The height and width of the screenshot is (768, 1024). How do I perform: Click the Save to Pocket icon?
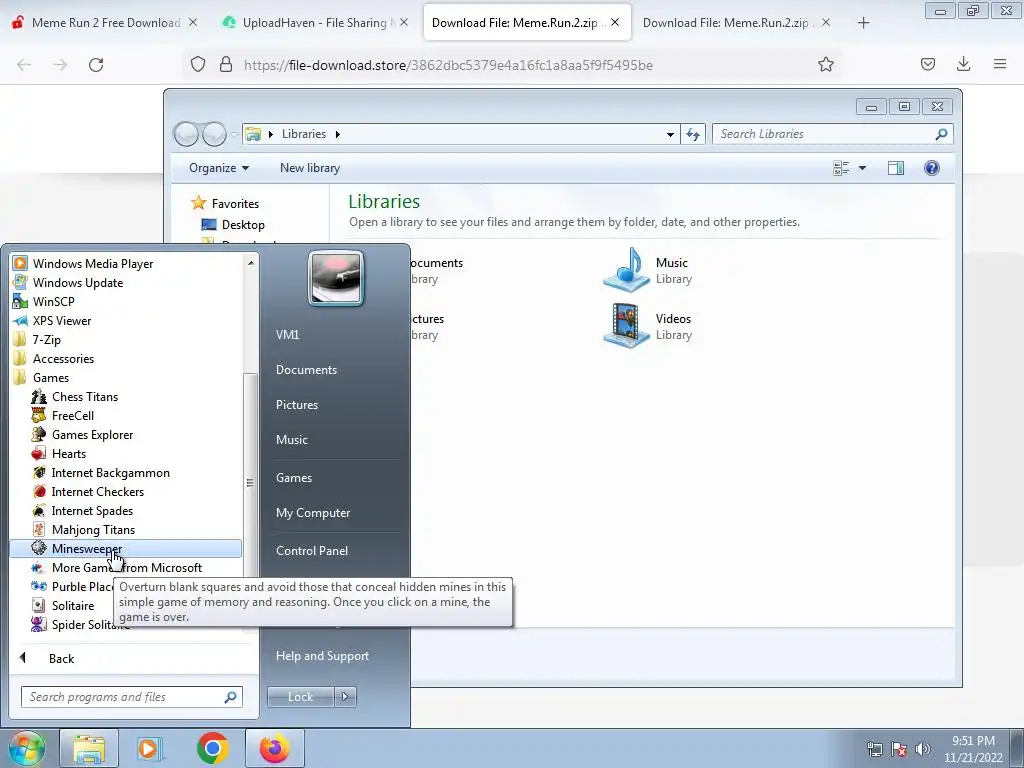coord(927,64)
